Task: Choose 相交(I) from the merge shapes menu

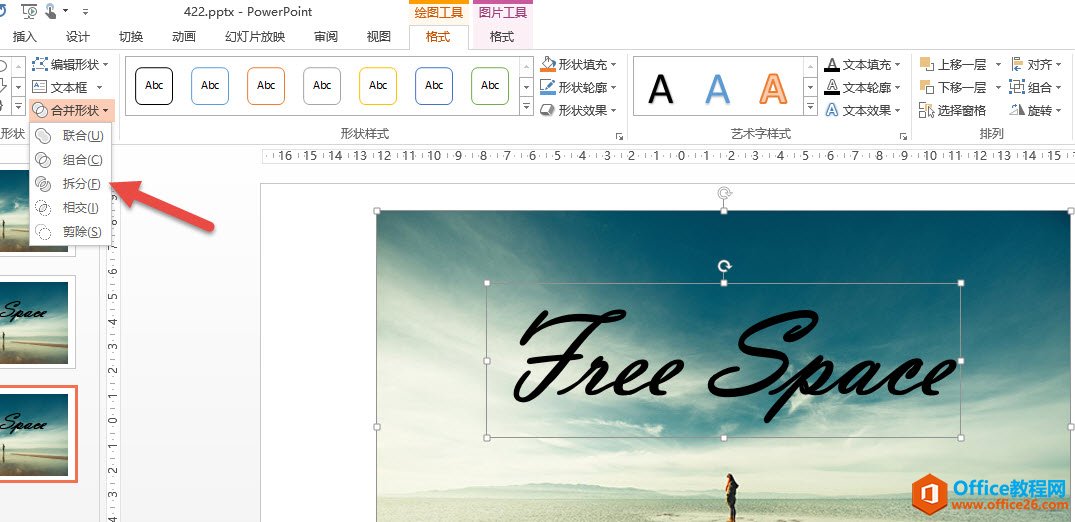Action: click(x=71, y=208)
